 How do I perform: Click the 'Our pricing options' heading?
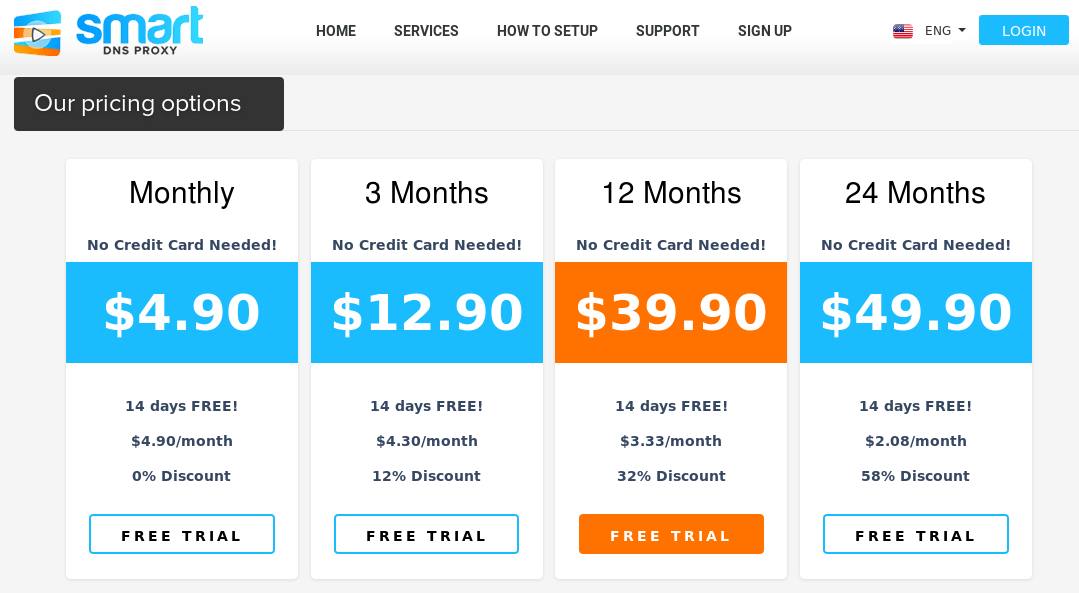pos(138,103)
